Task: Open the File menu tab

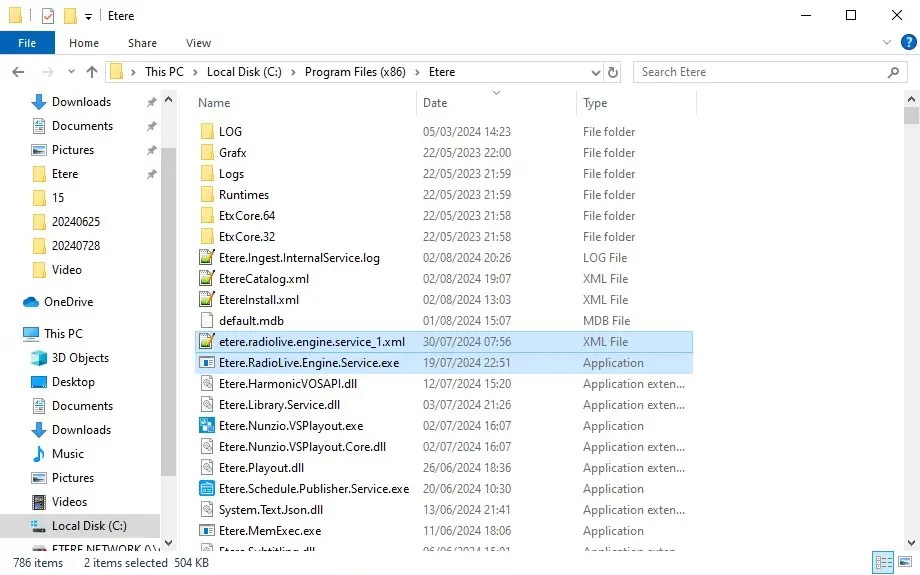Action: click(27, 43)
